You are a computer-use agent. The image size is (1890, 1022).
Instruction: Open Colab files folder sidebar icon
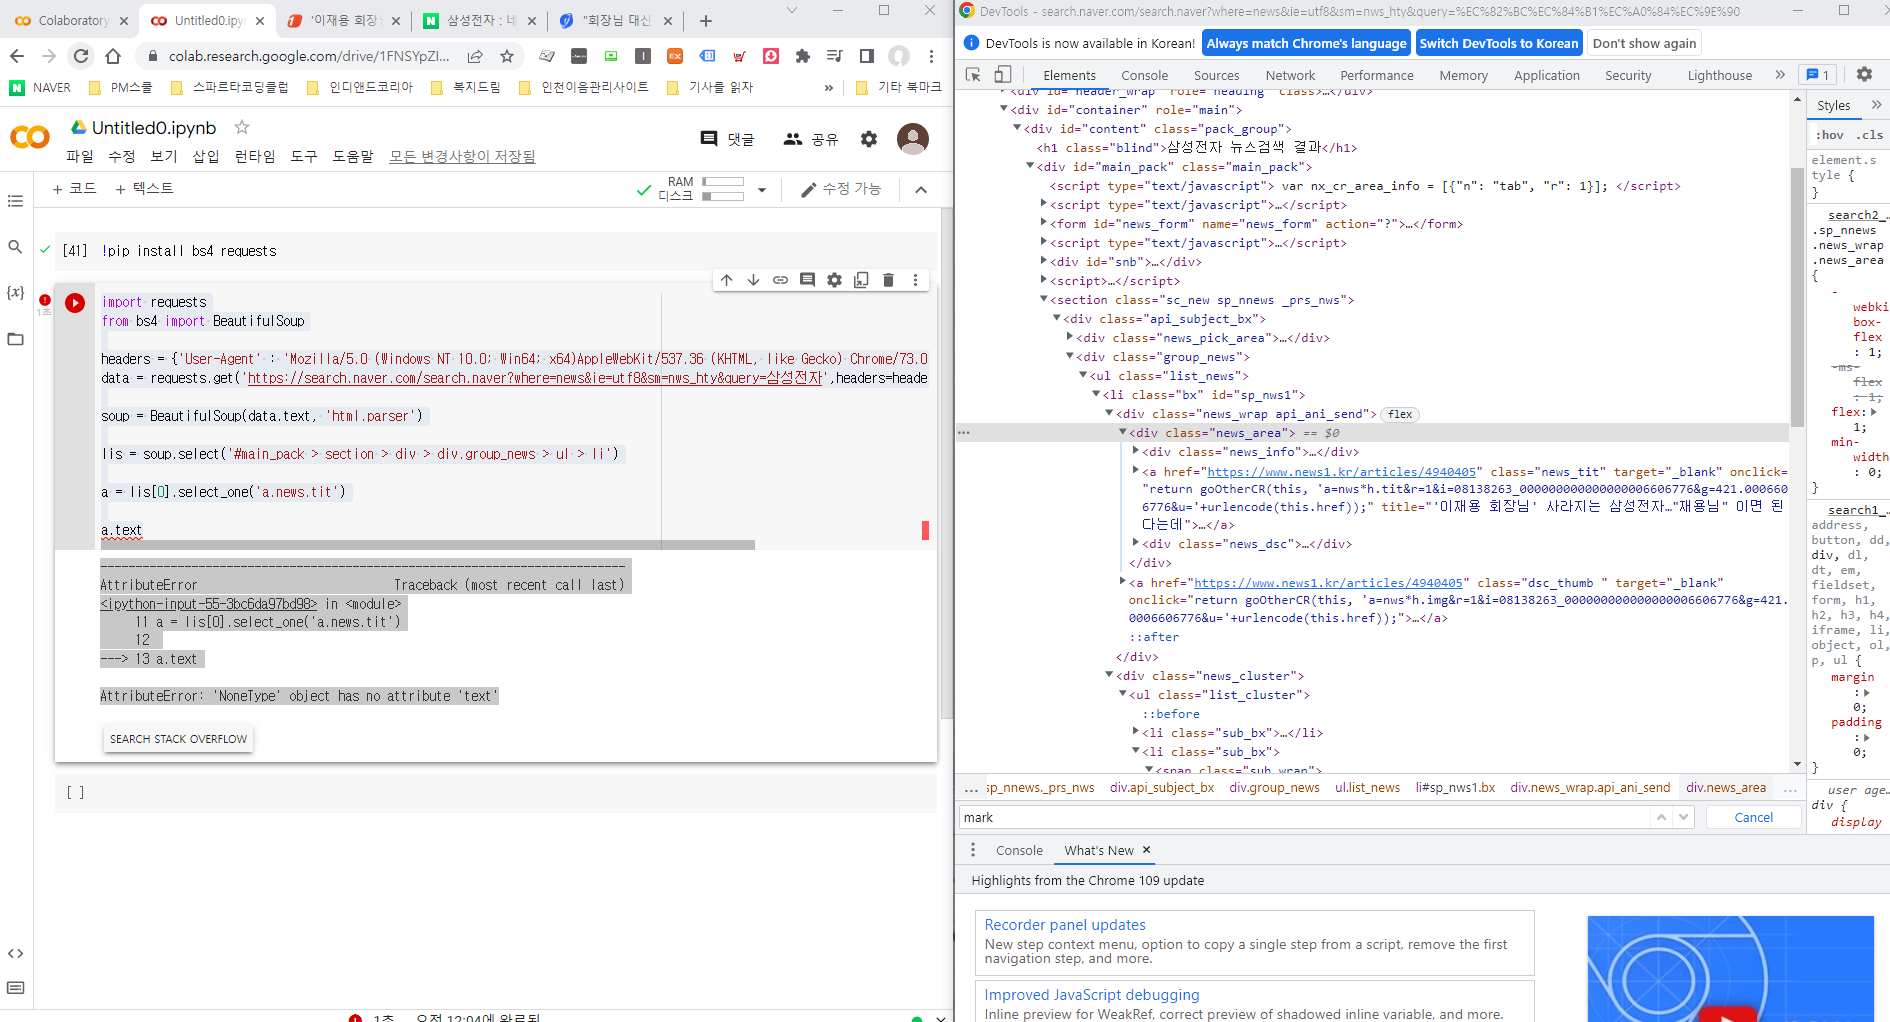15,339
